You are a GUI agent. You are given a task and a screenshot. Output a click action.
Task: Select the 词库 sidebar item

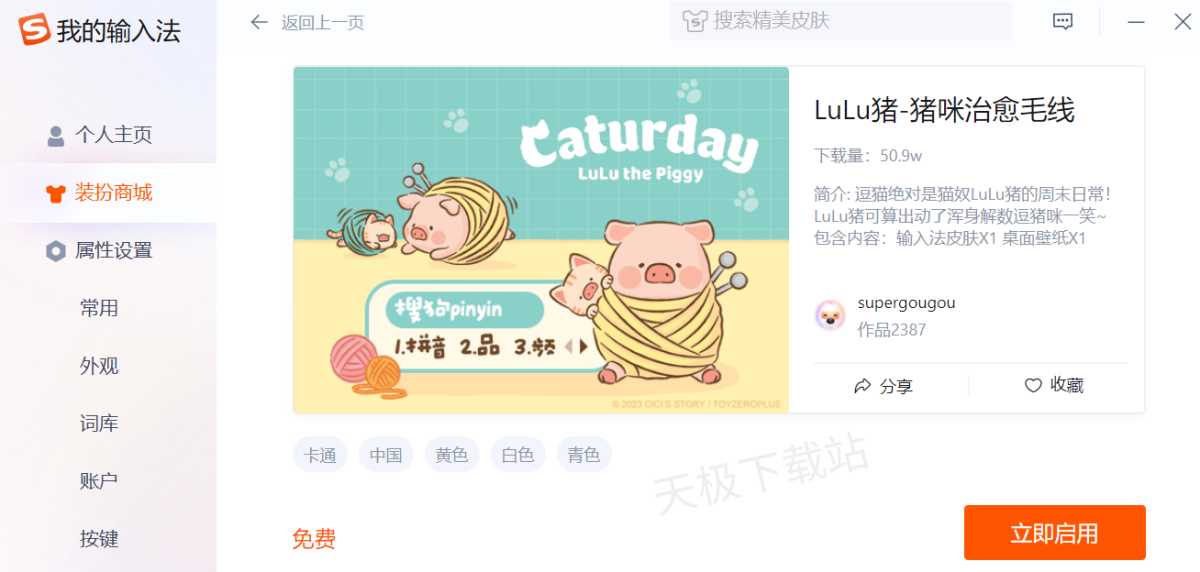click(100, 424)
